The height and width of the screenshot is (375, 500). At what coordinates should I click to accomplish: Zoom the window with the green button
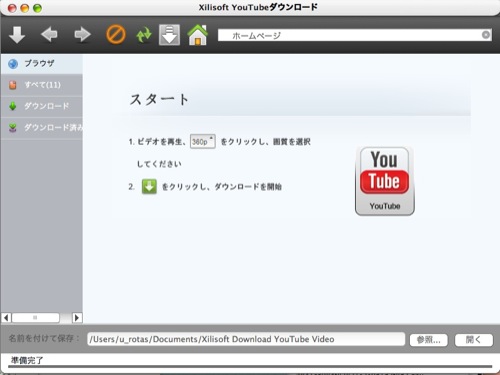coord(37,8)
